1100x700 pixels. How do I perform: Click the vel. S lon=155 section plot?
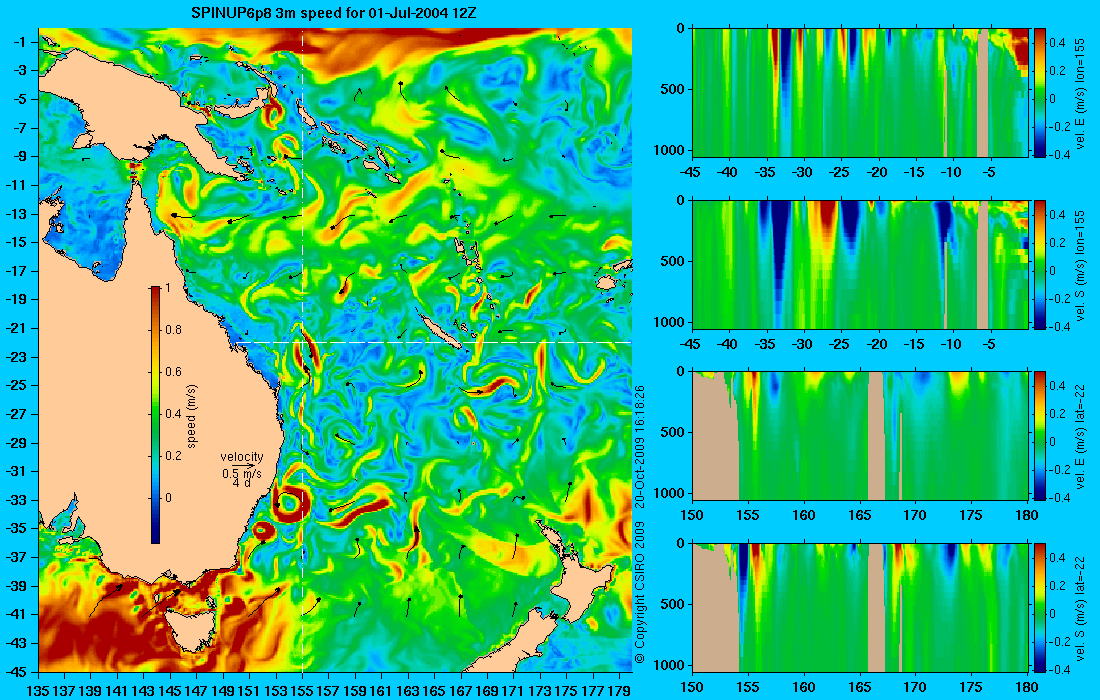(860, 264)
